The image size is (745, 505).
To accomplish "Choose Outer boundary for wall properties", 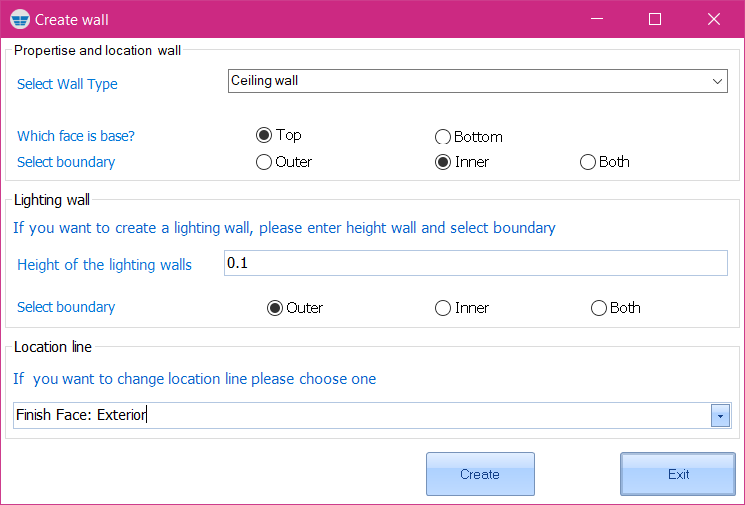I will click(264, 162).
